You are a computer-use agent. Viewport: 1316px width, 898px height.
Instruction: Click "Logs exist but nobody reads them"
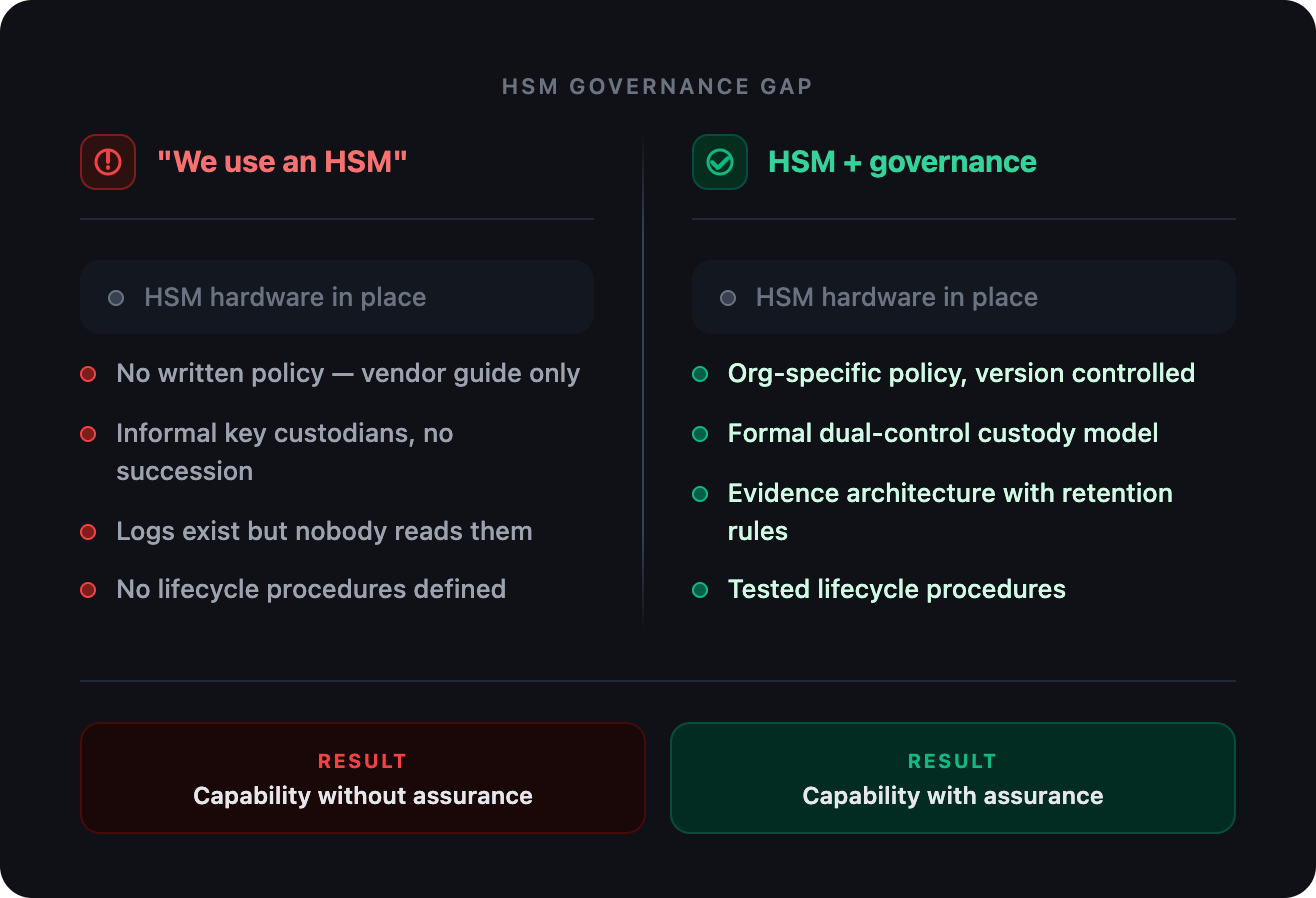324,531
